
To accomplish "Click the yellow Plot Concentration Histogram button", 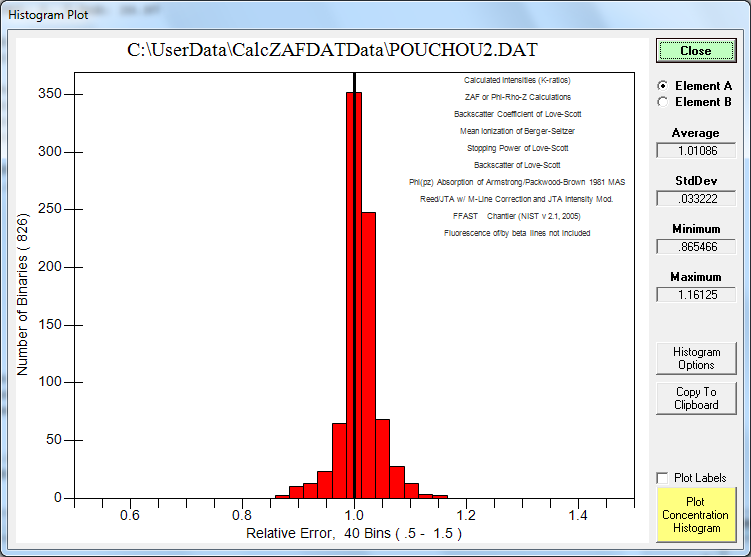I will click(696, 513).
